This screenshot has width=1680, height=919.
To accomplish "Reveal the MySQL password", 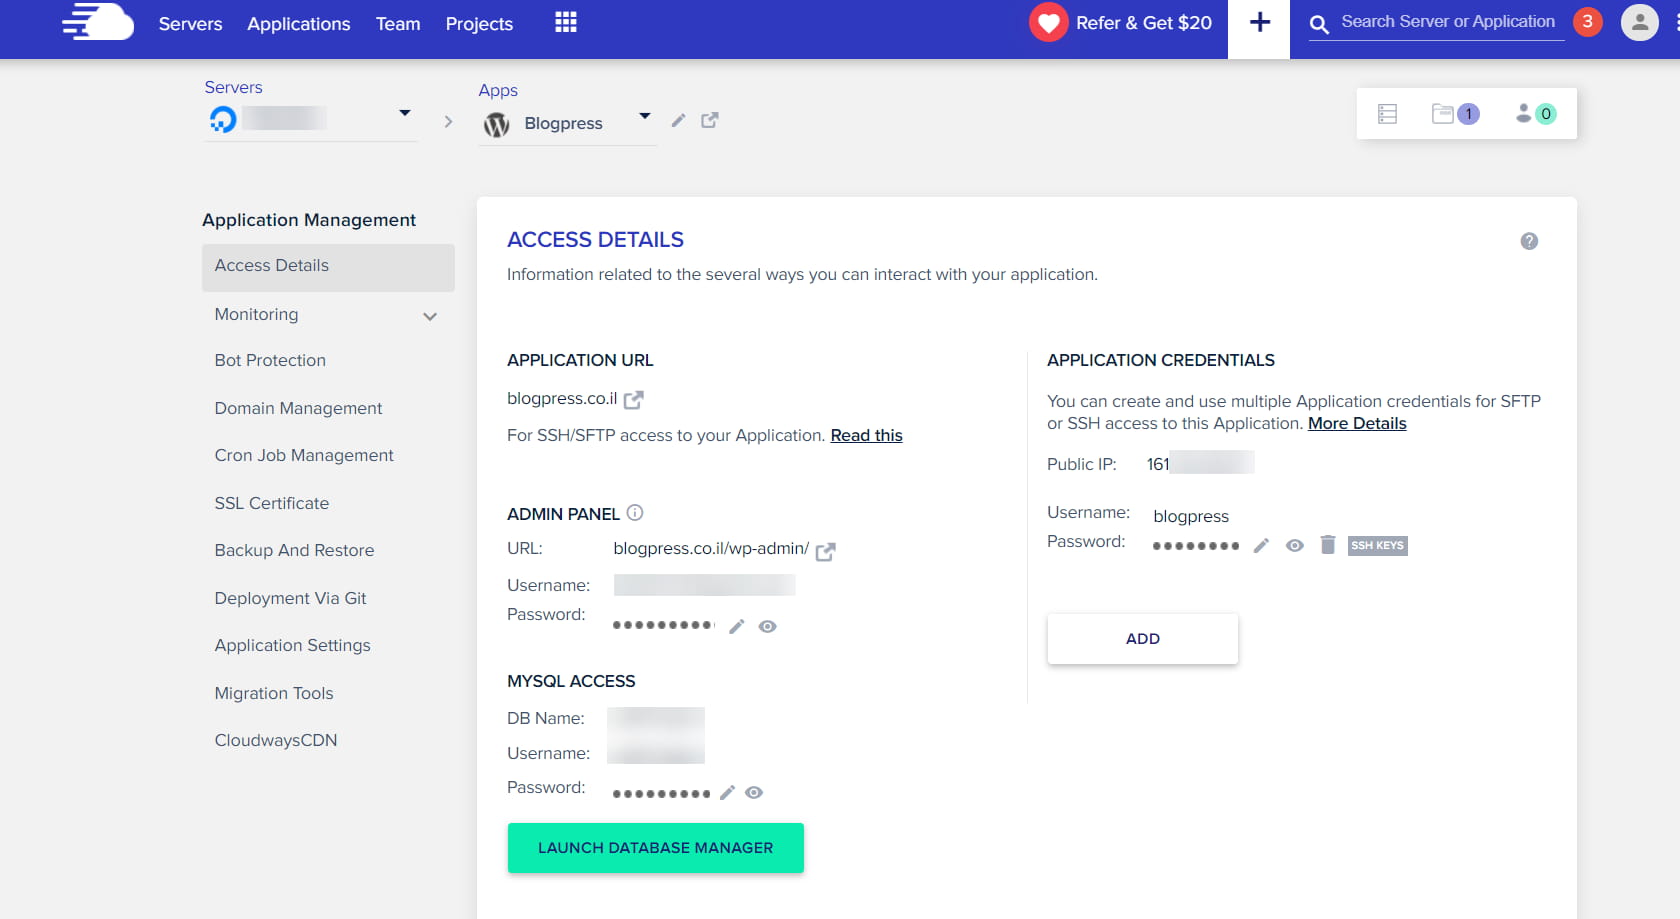I will [754, 793].
